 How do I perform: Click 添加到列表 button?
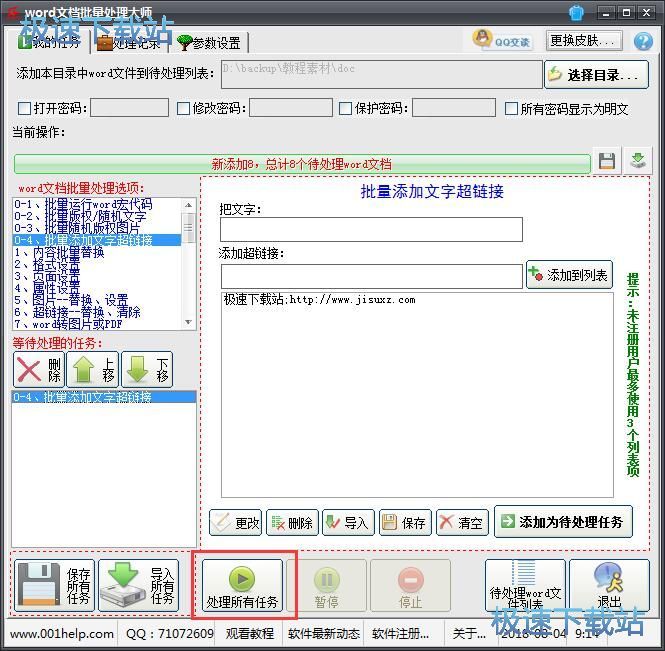pyautogui.click(x=570, y=275)
